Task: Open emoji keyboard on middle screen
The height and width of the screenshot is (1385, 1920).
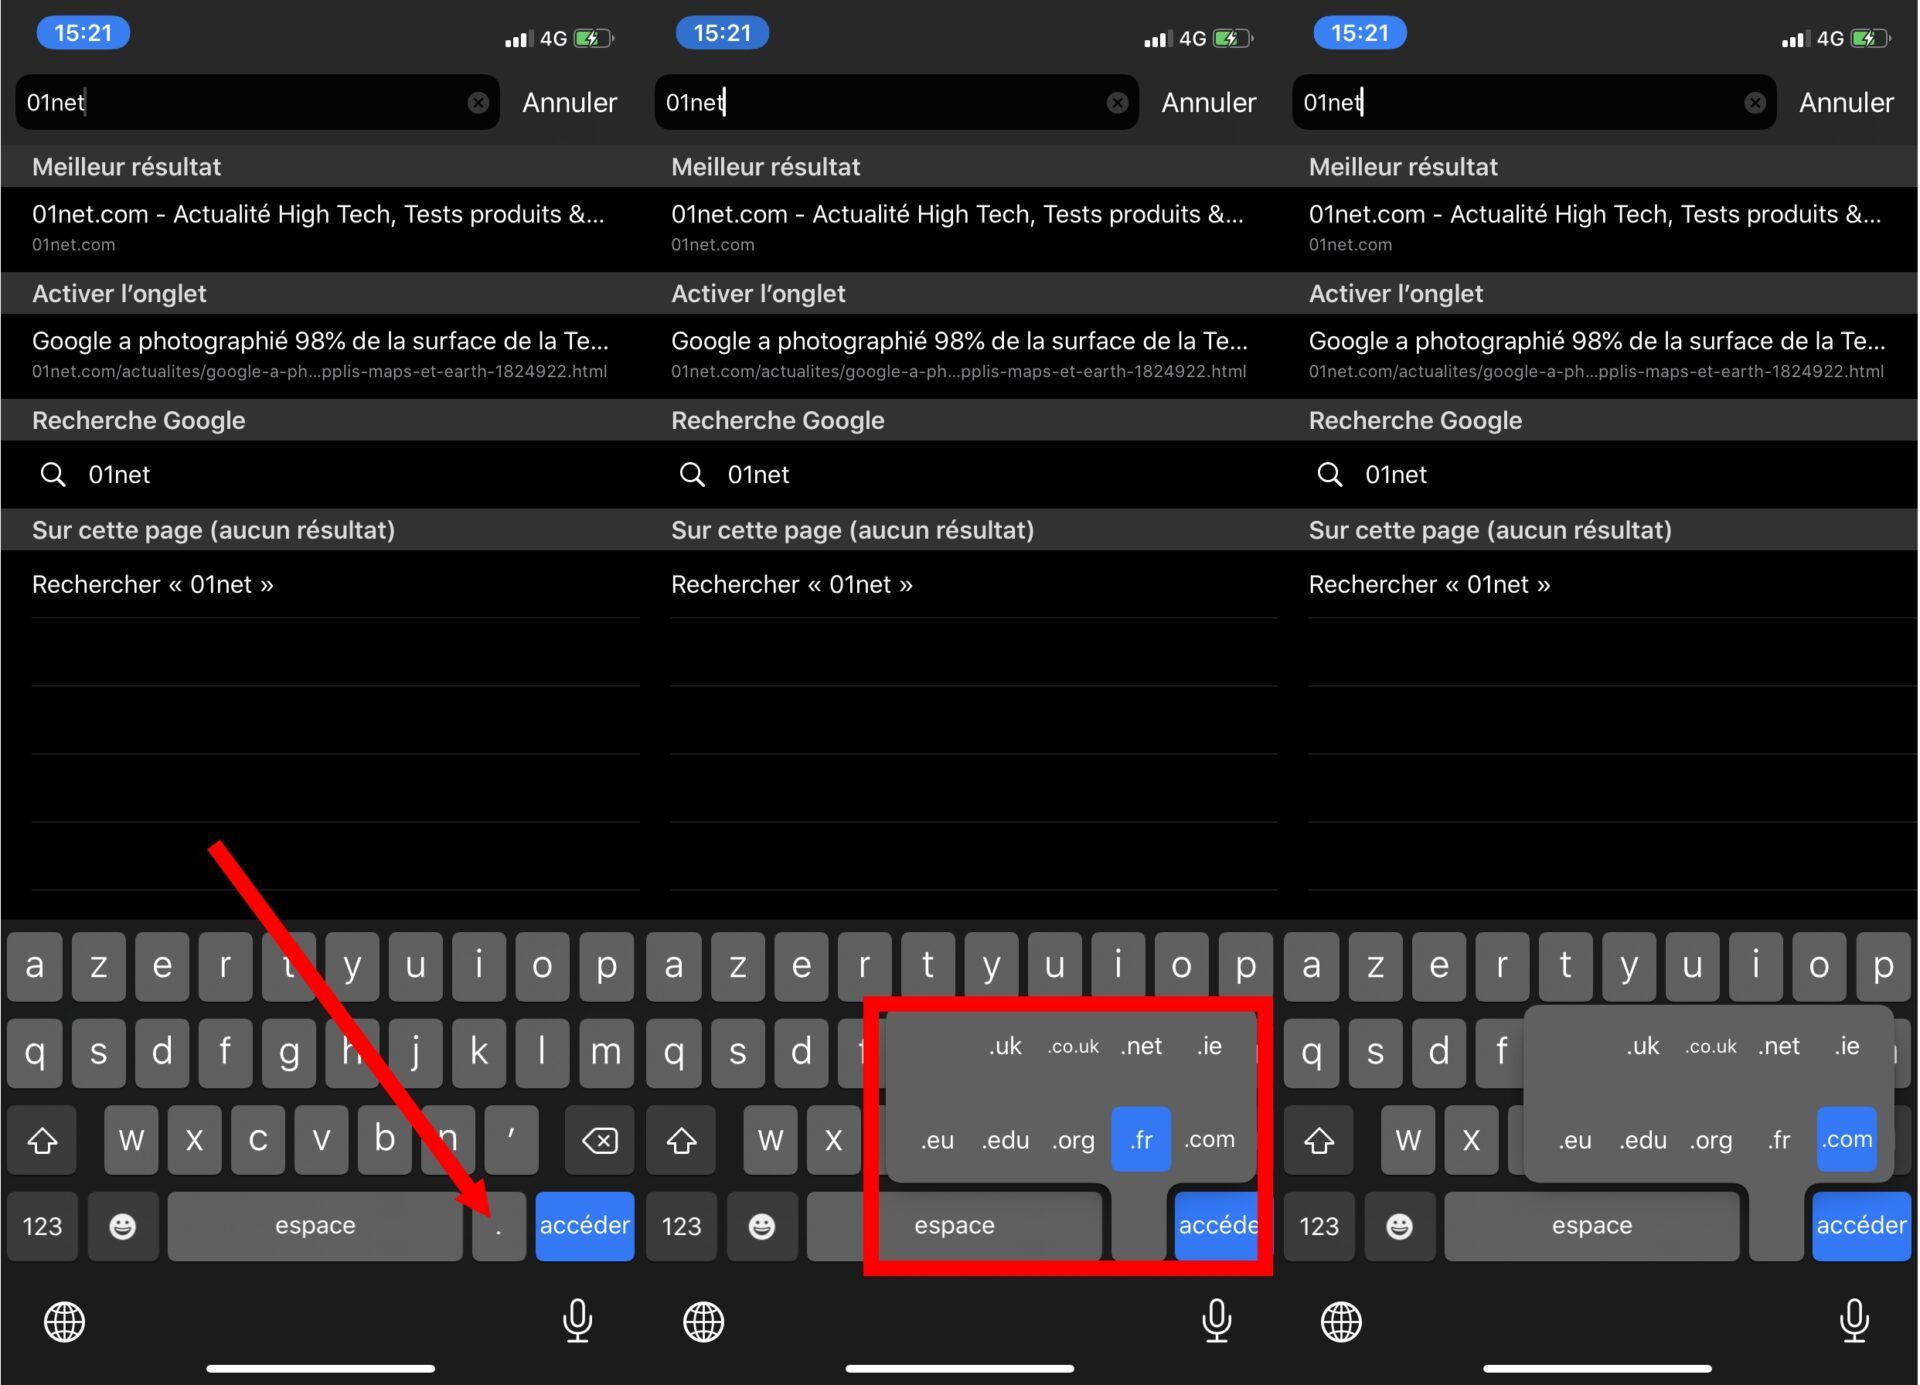Action: click(761, 1226)
